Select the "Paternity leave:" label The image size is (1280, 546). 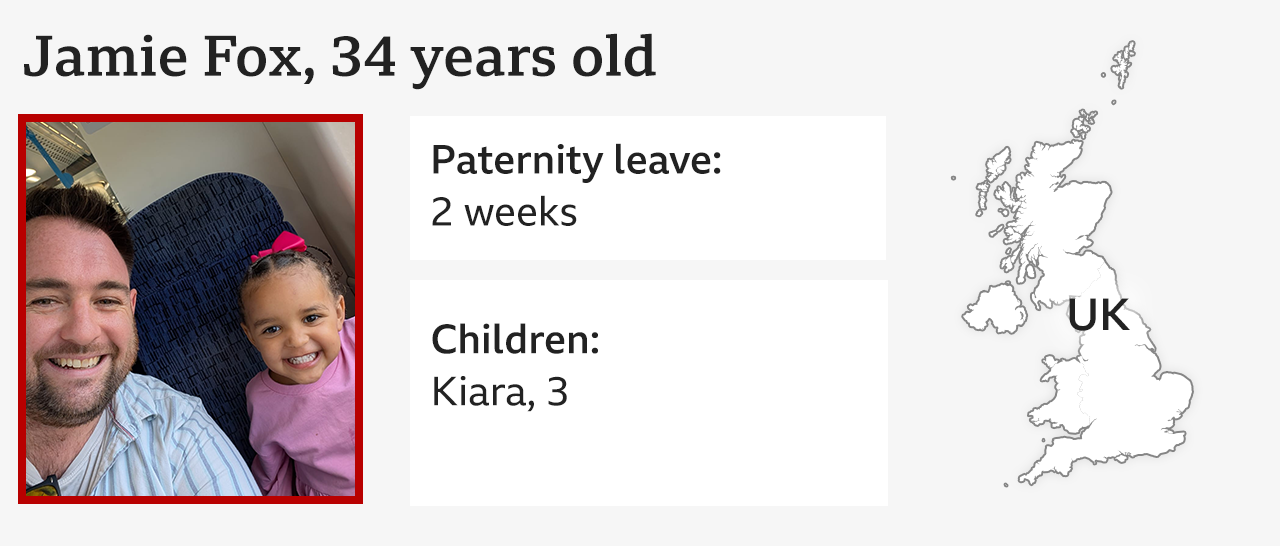(x=576, y=161)
